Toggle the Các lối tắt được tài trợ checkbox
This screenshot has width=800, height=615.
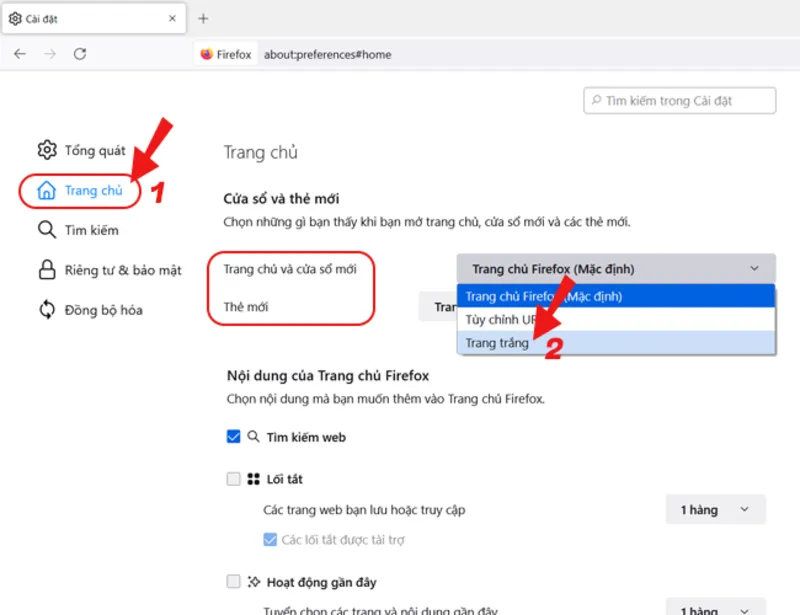click(270, 539)
